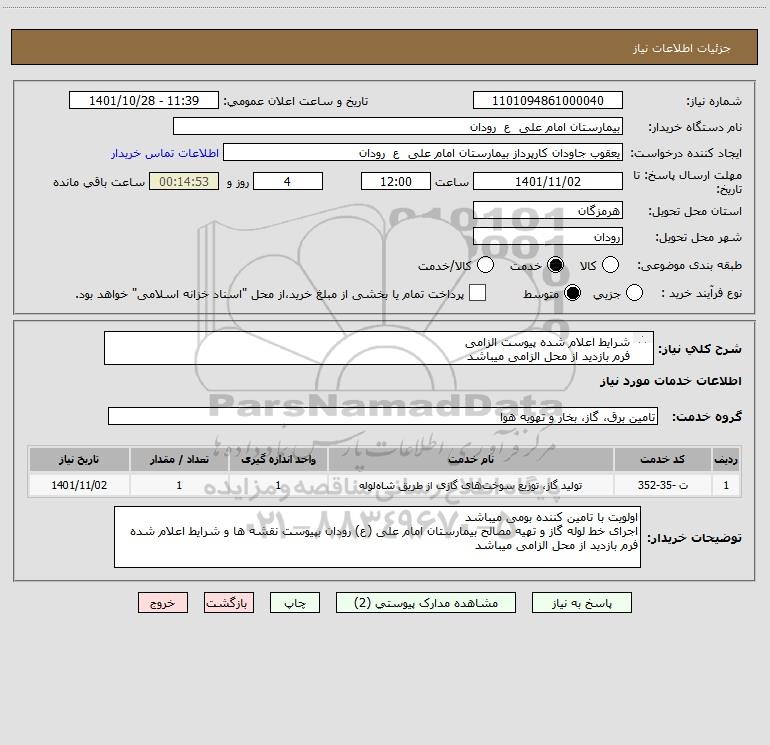
Task: Select the خدمت radio button
Action: coord(555,265)
